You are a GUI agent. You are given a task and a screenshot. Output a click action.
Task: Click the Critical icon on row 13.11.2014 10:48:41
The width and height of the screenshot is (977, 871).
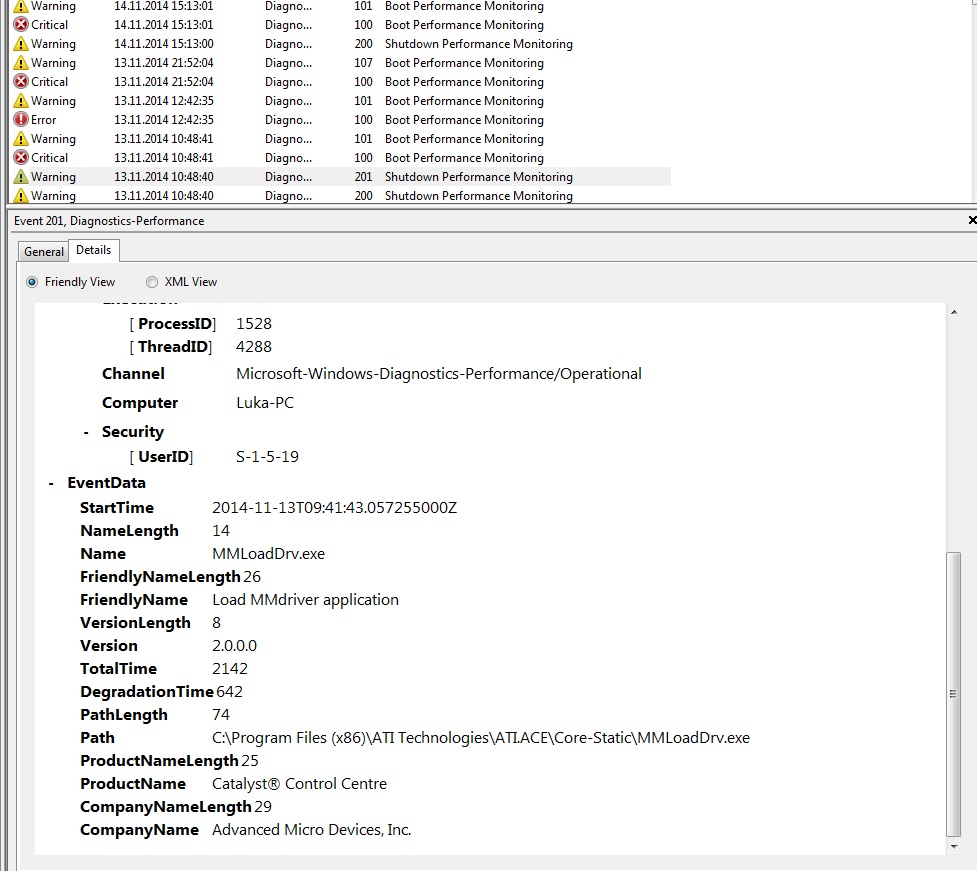coord(21,158)
